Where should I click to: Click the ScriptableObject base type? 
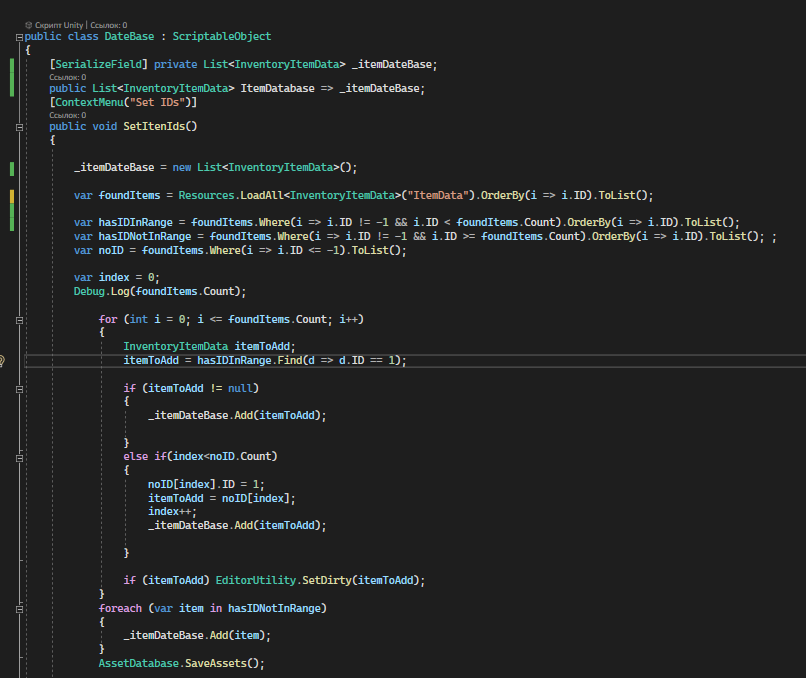tap(222, 36)
